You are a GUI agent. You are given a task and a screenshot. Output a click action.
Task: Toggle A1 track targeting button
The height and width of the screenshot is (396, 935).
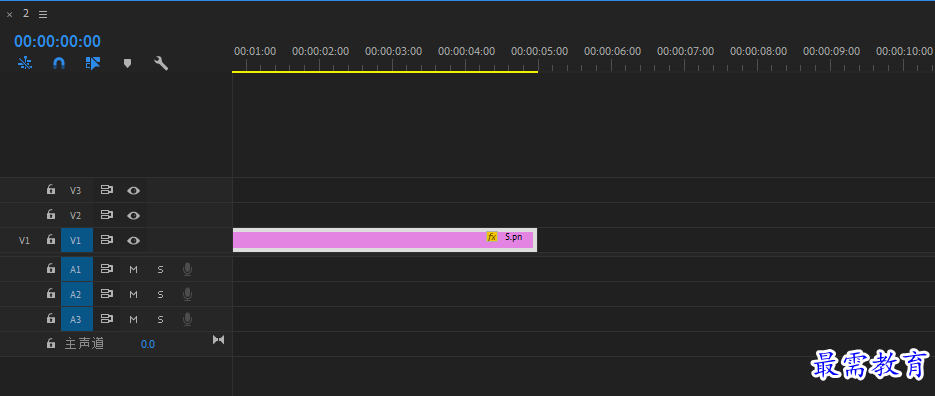click(x=77, y=269)
